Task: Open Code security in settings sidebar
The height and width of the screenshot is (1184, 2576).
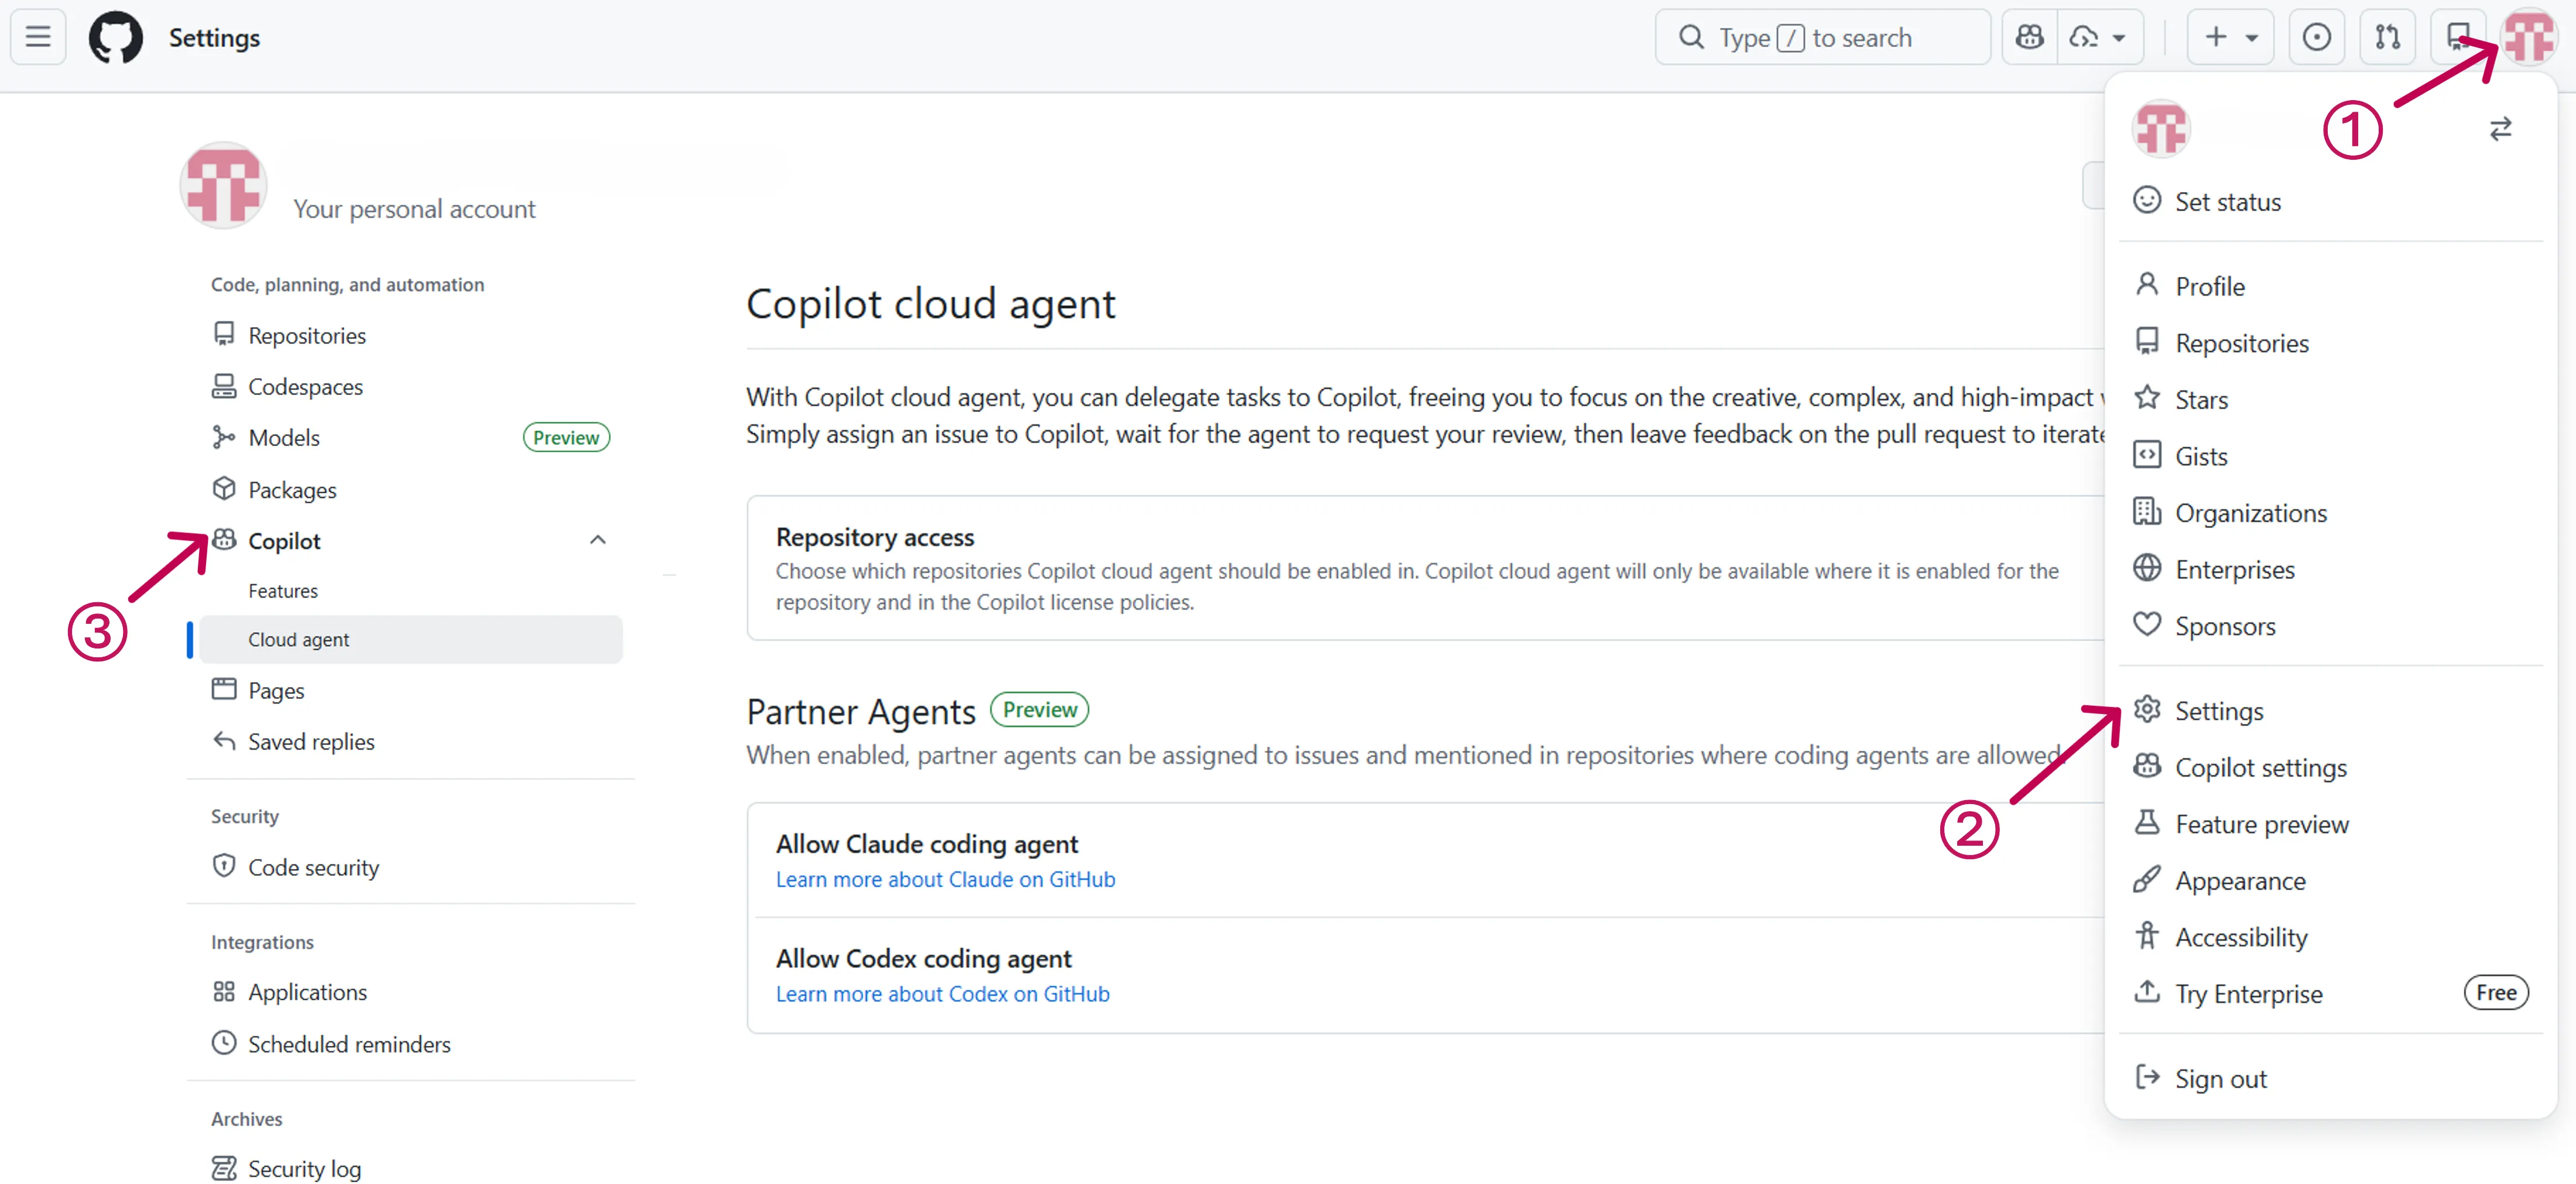Action: (x=411, y=868)
